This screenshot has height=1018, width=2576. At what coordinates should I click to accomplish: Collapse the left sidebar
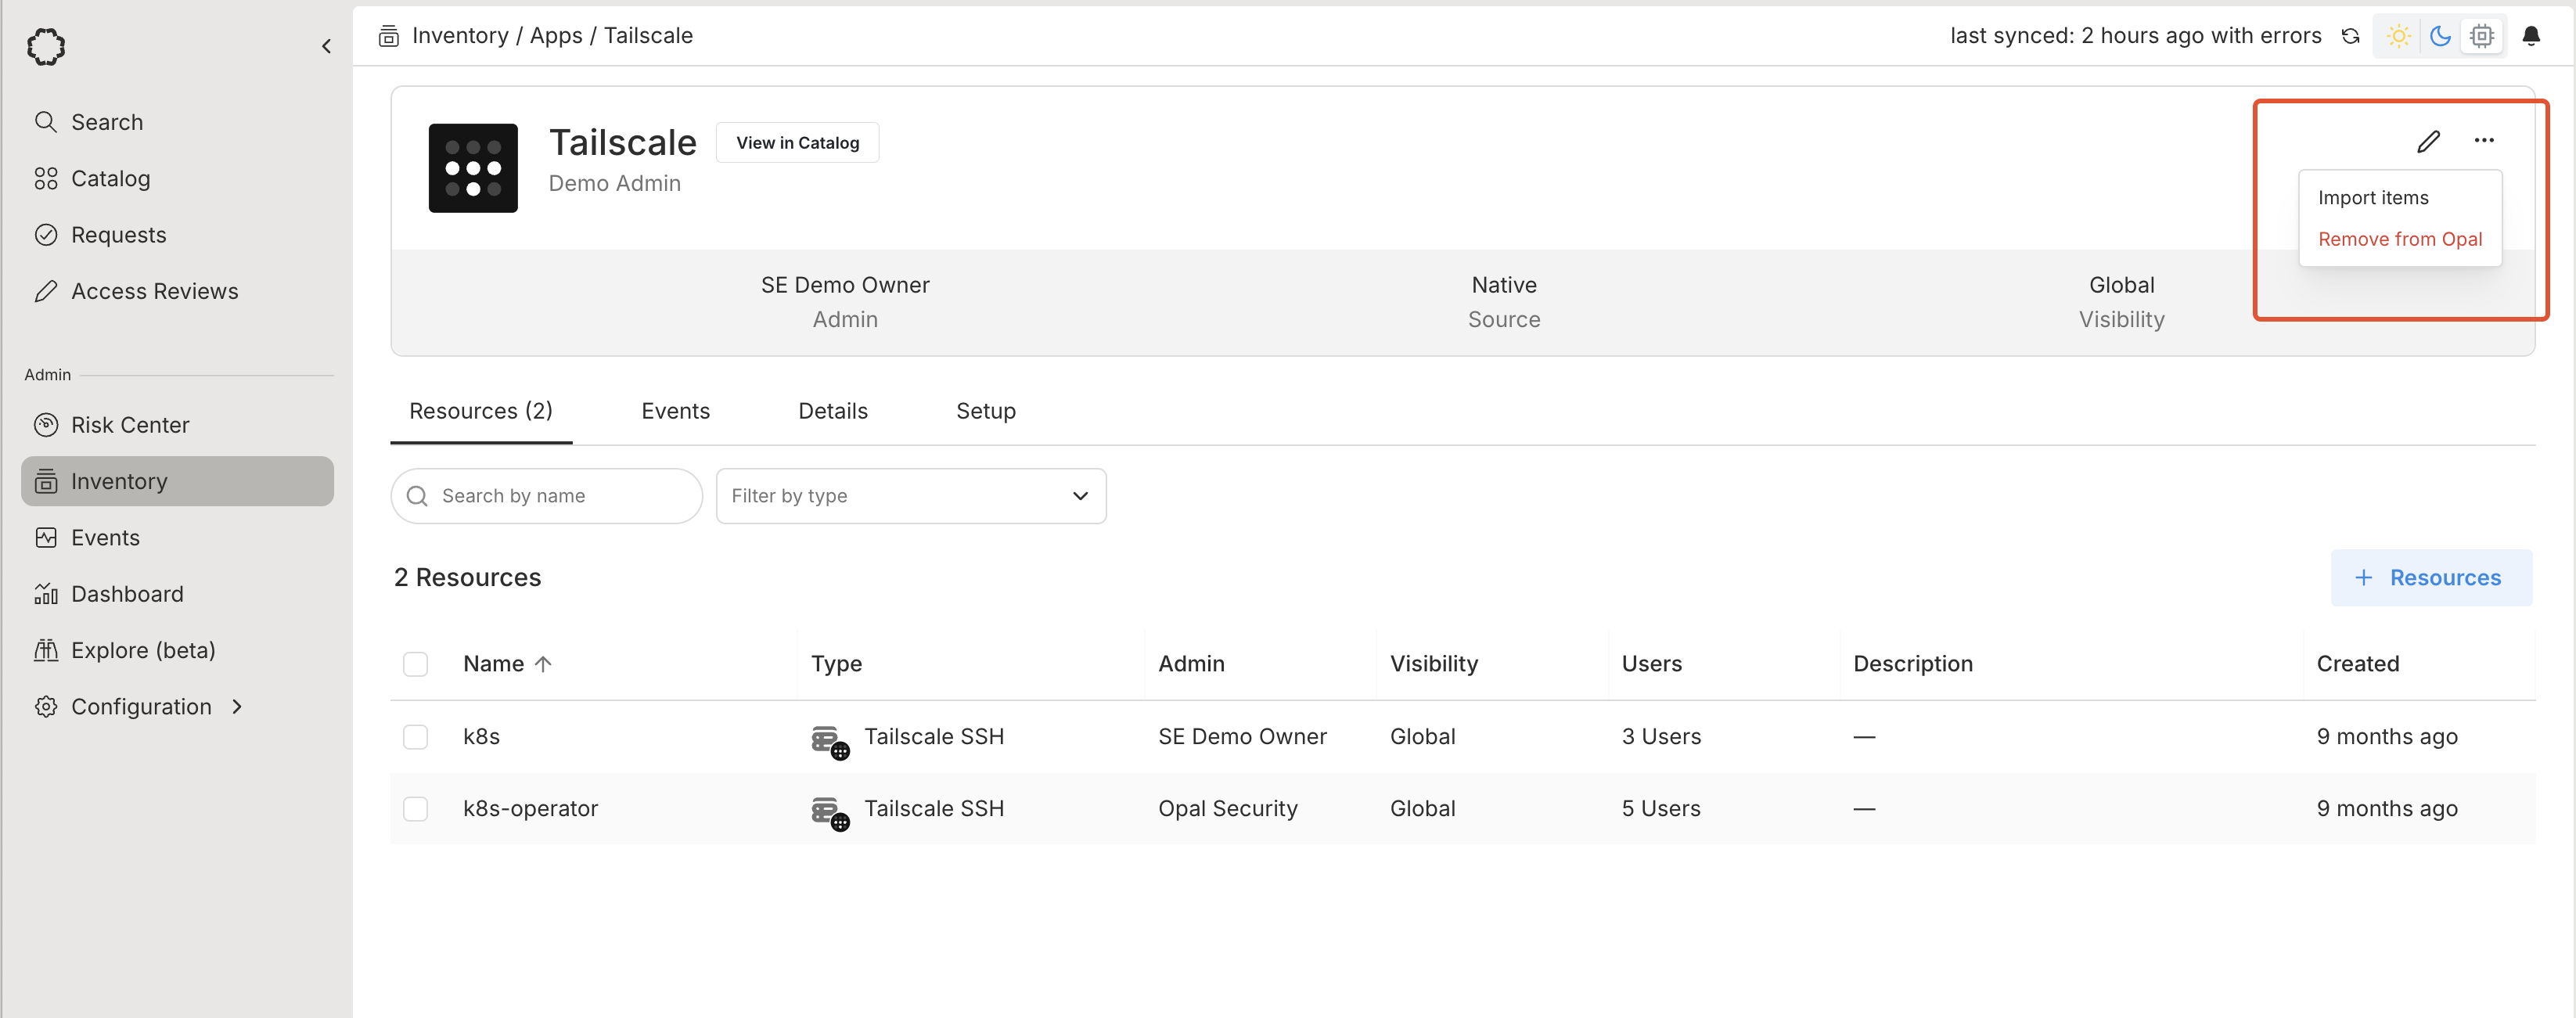[326, 46]
